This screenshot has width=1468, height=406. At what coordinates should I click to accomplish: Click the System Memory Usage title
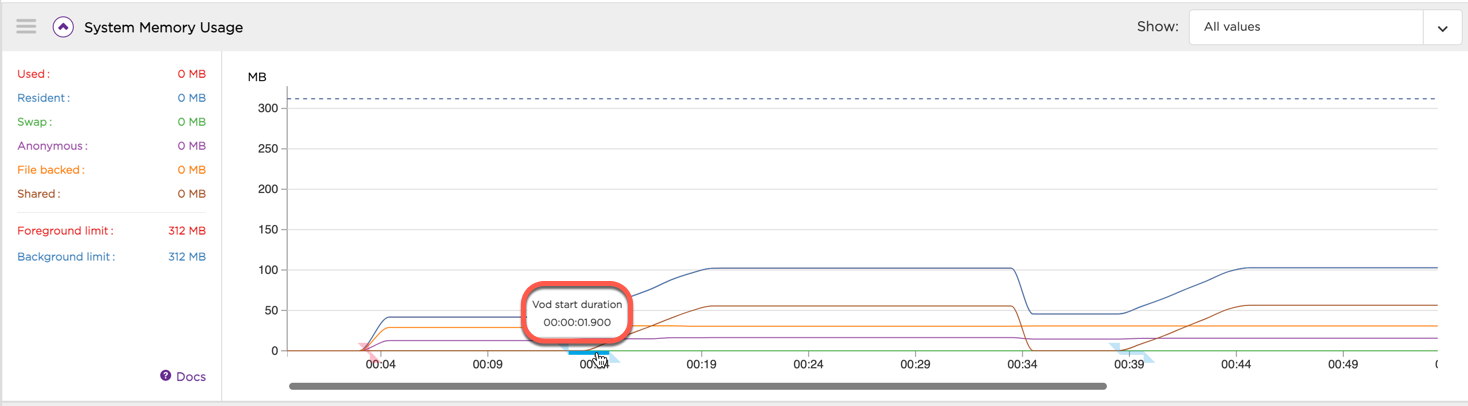163,27
